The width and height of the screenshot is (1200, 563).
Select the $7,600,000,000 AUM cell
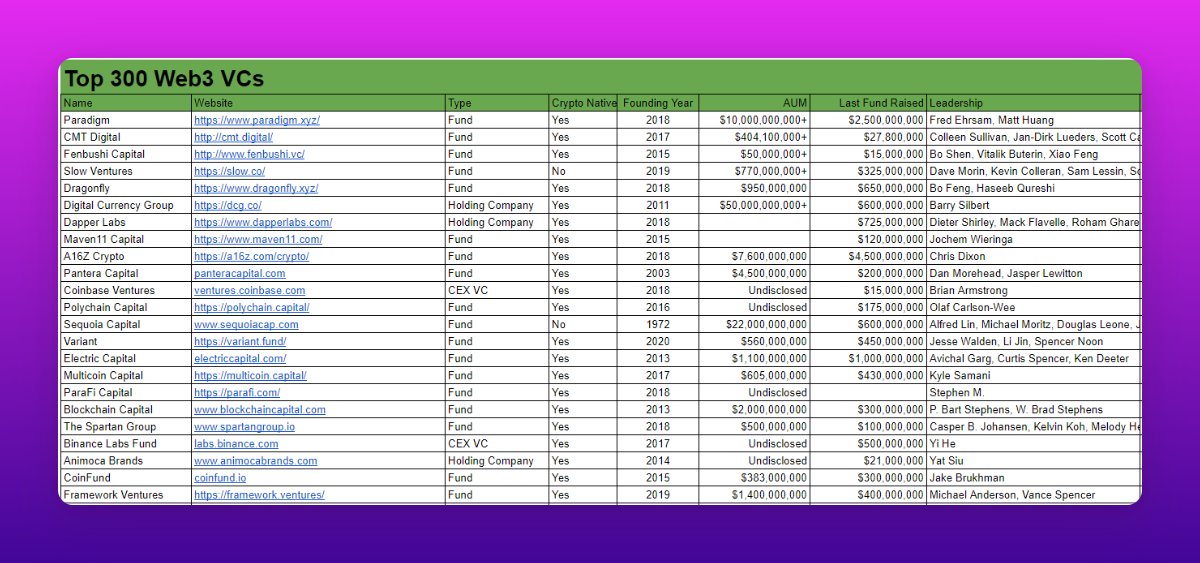(755, 256)
